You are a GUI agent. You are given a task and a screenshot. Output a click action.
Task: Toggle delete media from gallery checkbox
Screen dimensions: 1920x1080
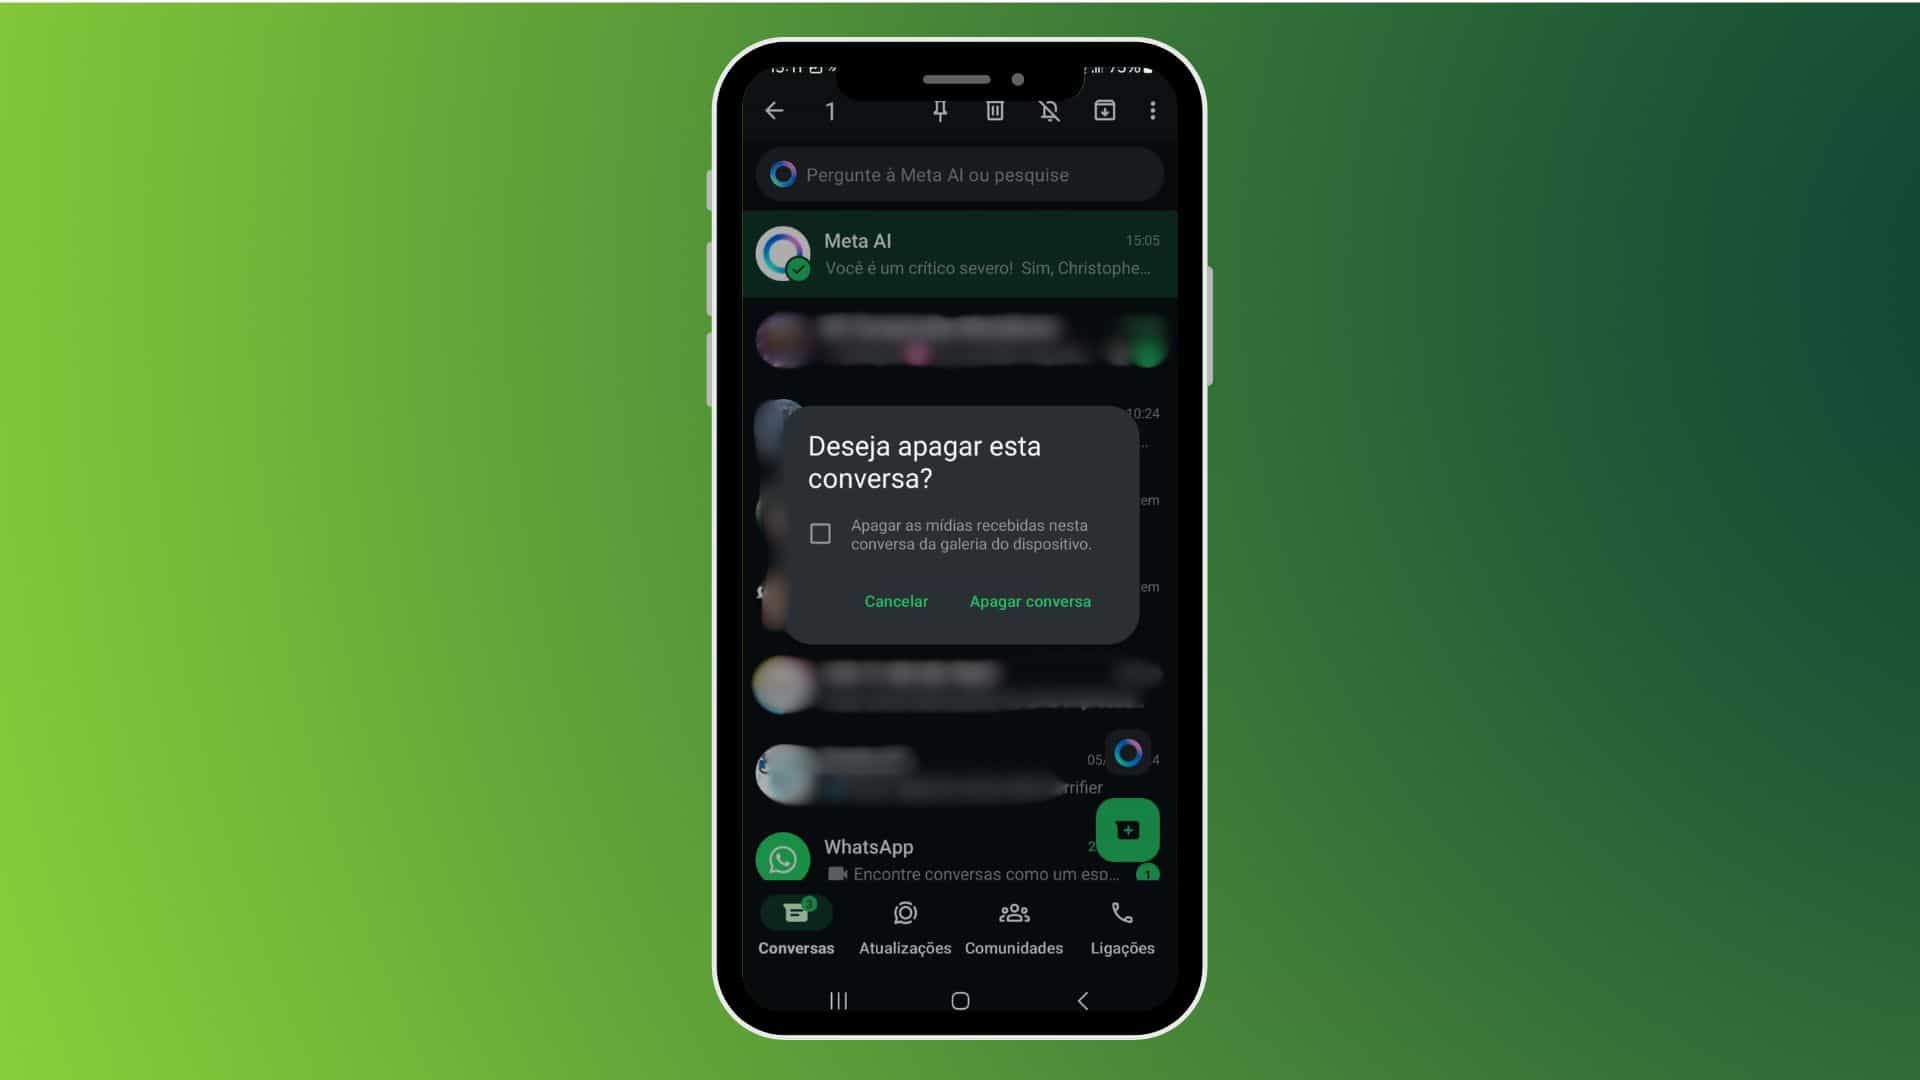pos(820,534)
